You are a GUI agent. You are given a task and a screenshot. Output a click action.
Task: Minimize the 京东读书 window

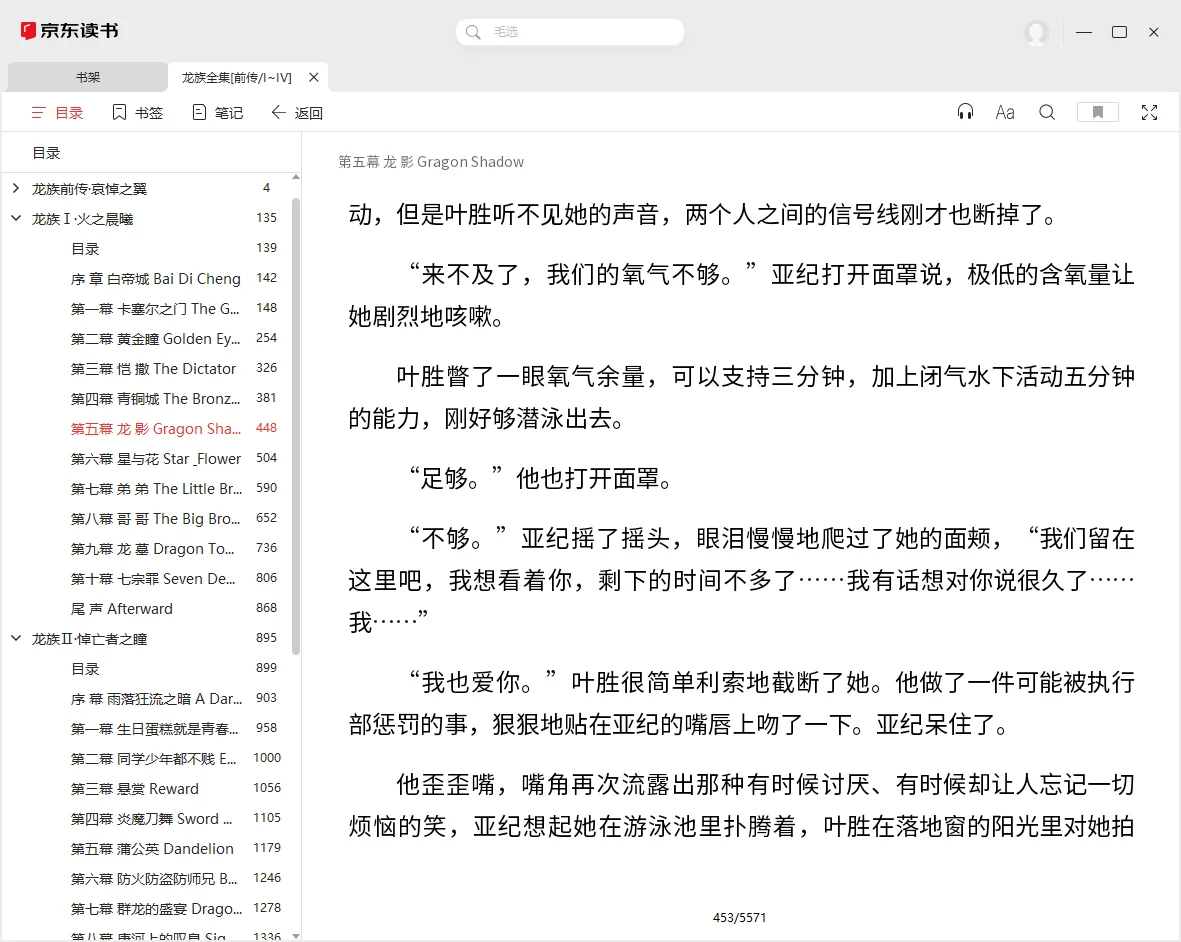pos(1084,32)
